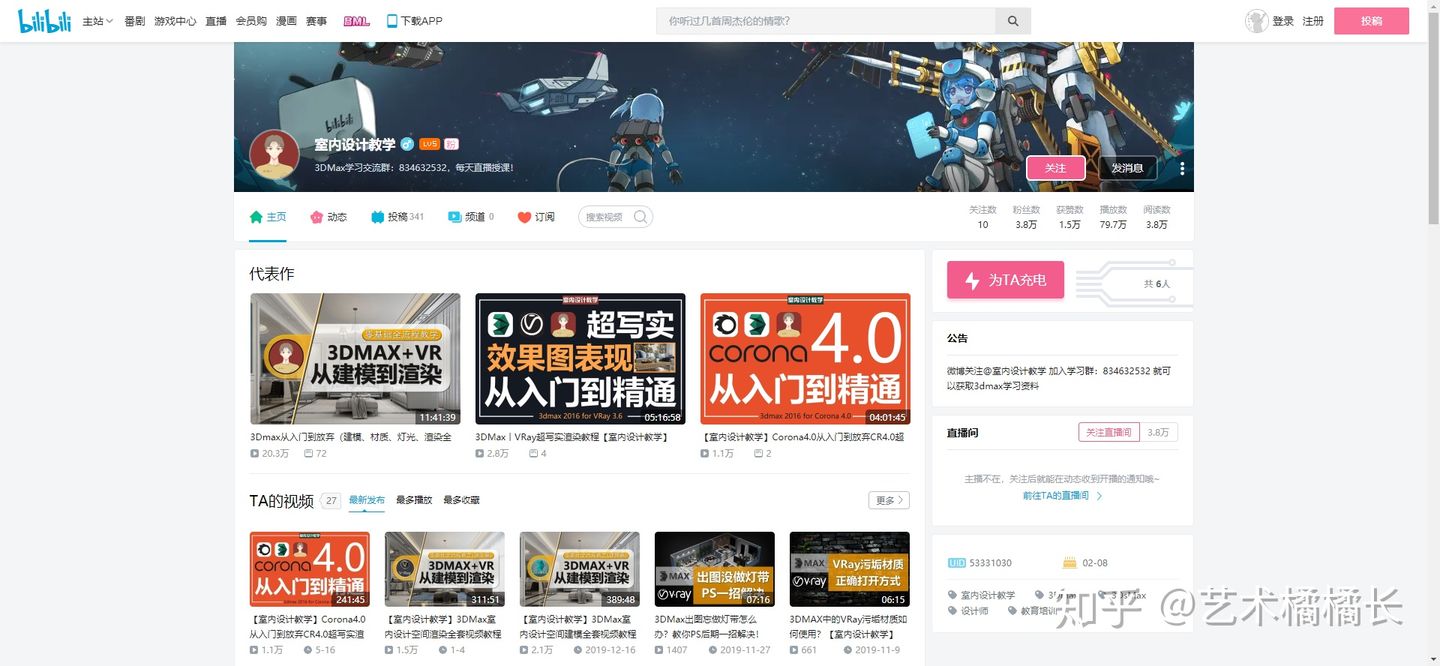
Task: Open the 粉丝数 3.8万 stat
Action: tap(1026, 217)
